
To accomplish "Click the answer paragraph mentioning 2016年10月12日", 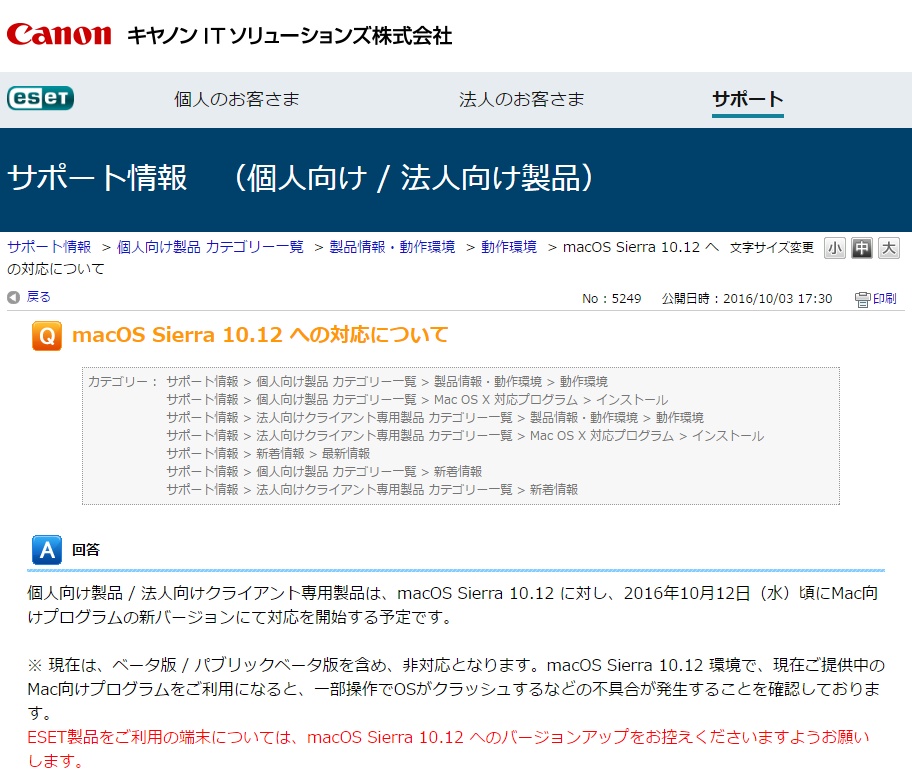I will click(453, 605).
